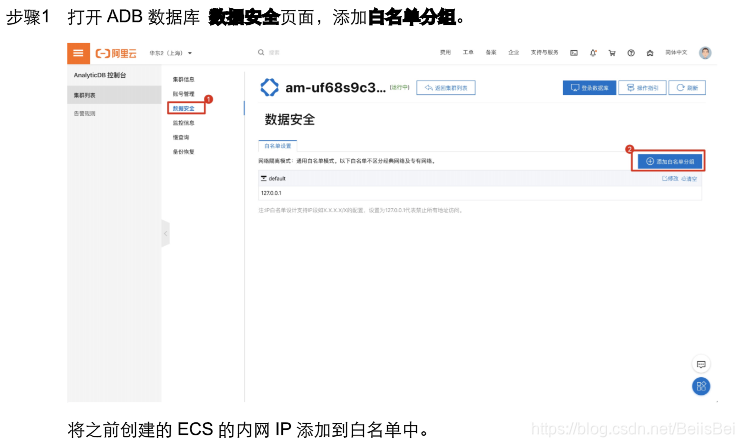Click the 操作指引 button
Image resolution: width=744 pixels, height=447 pixels.
point(642,88)
